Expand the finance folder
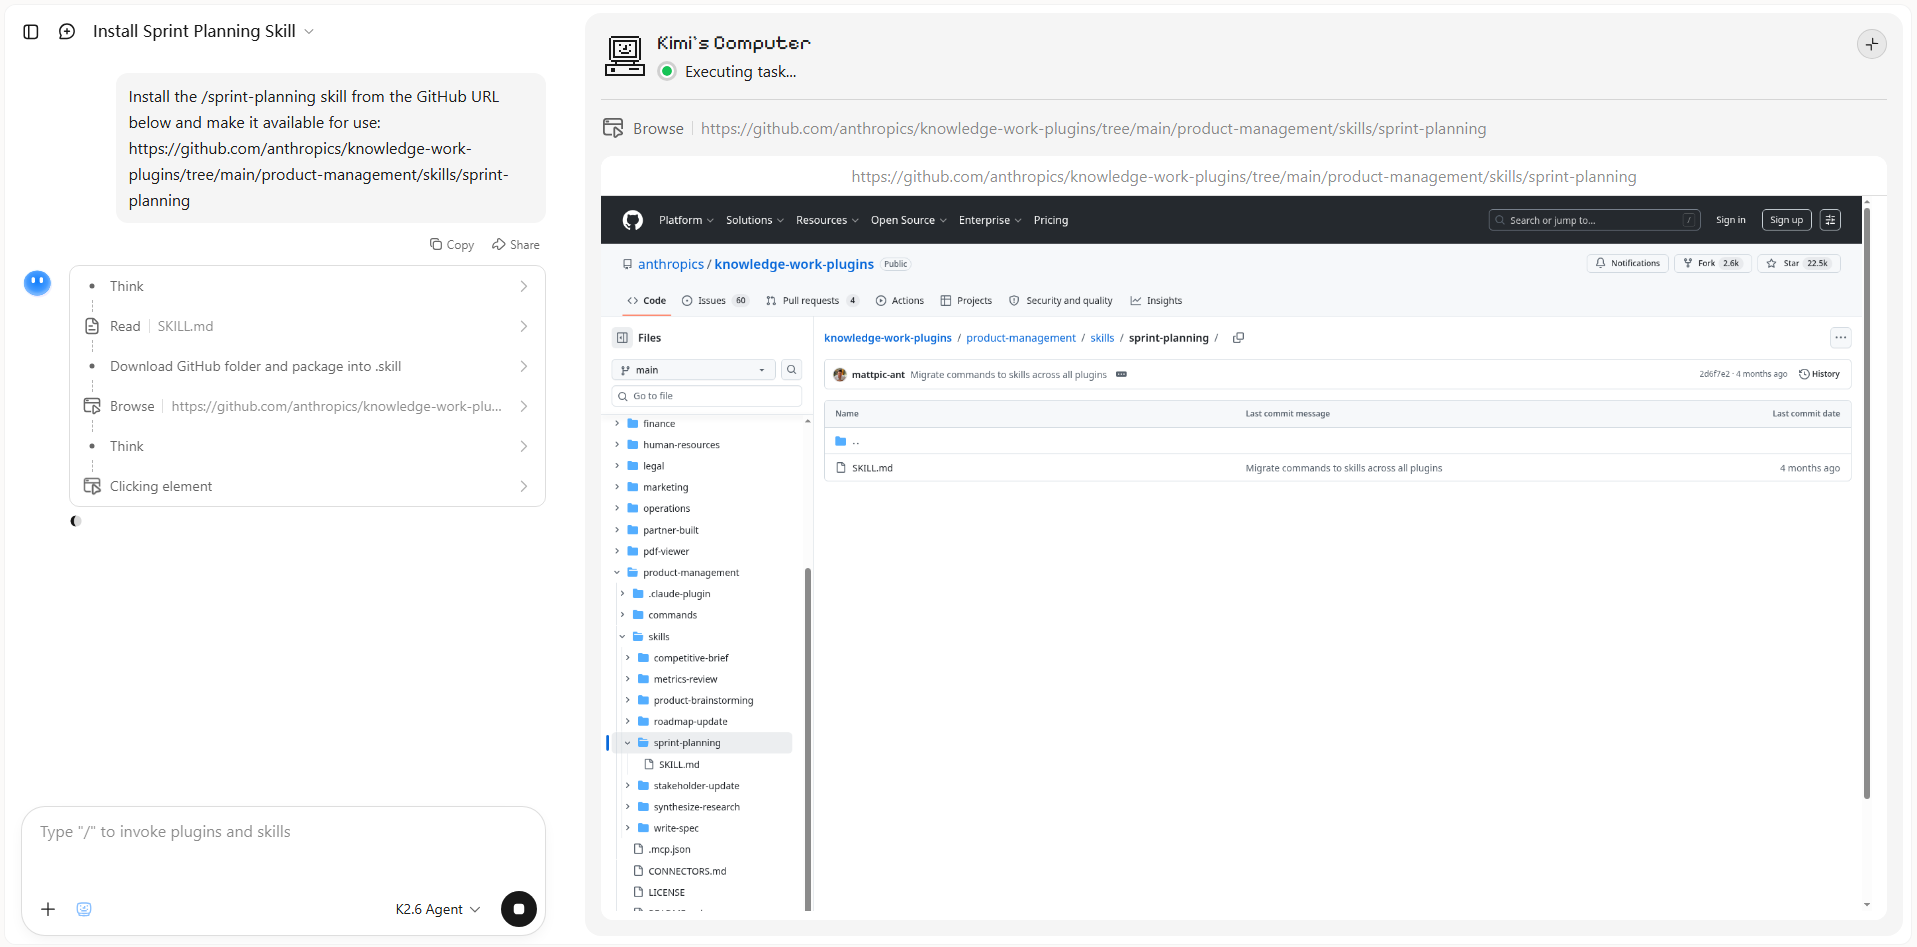Image resolution: width=1917 pixels, height=947 pixels. click(617, 424)
